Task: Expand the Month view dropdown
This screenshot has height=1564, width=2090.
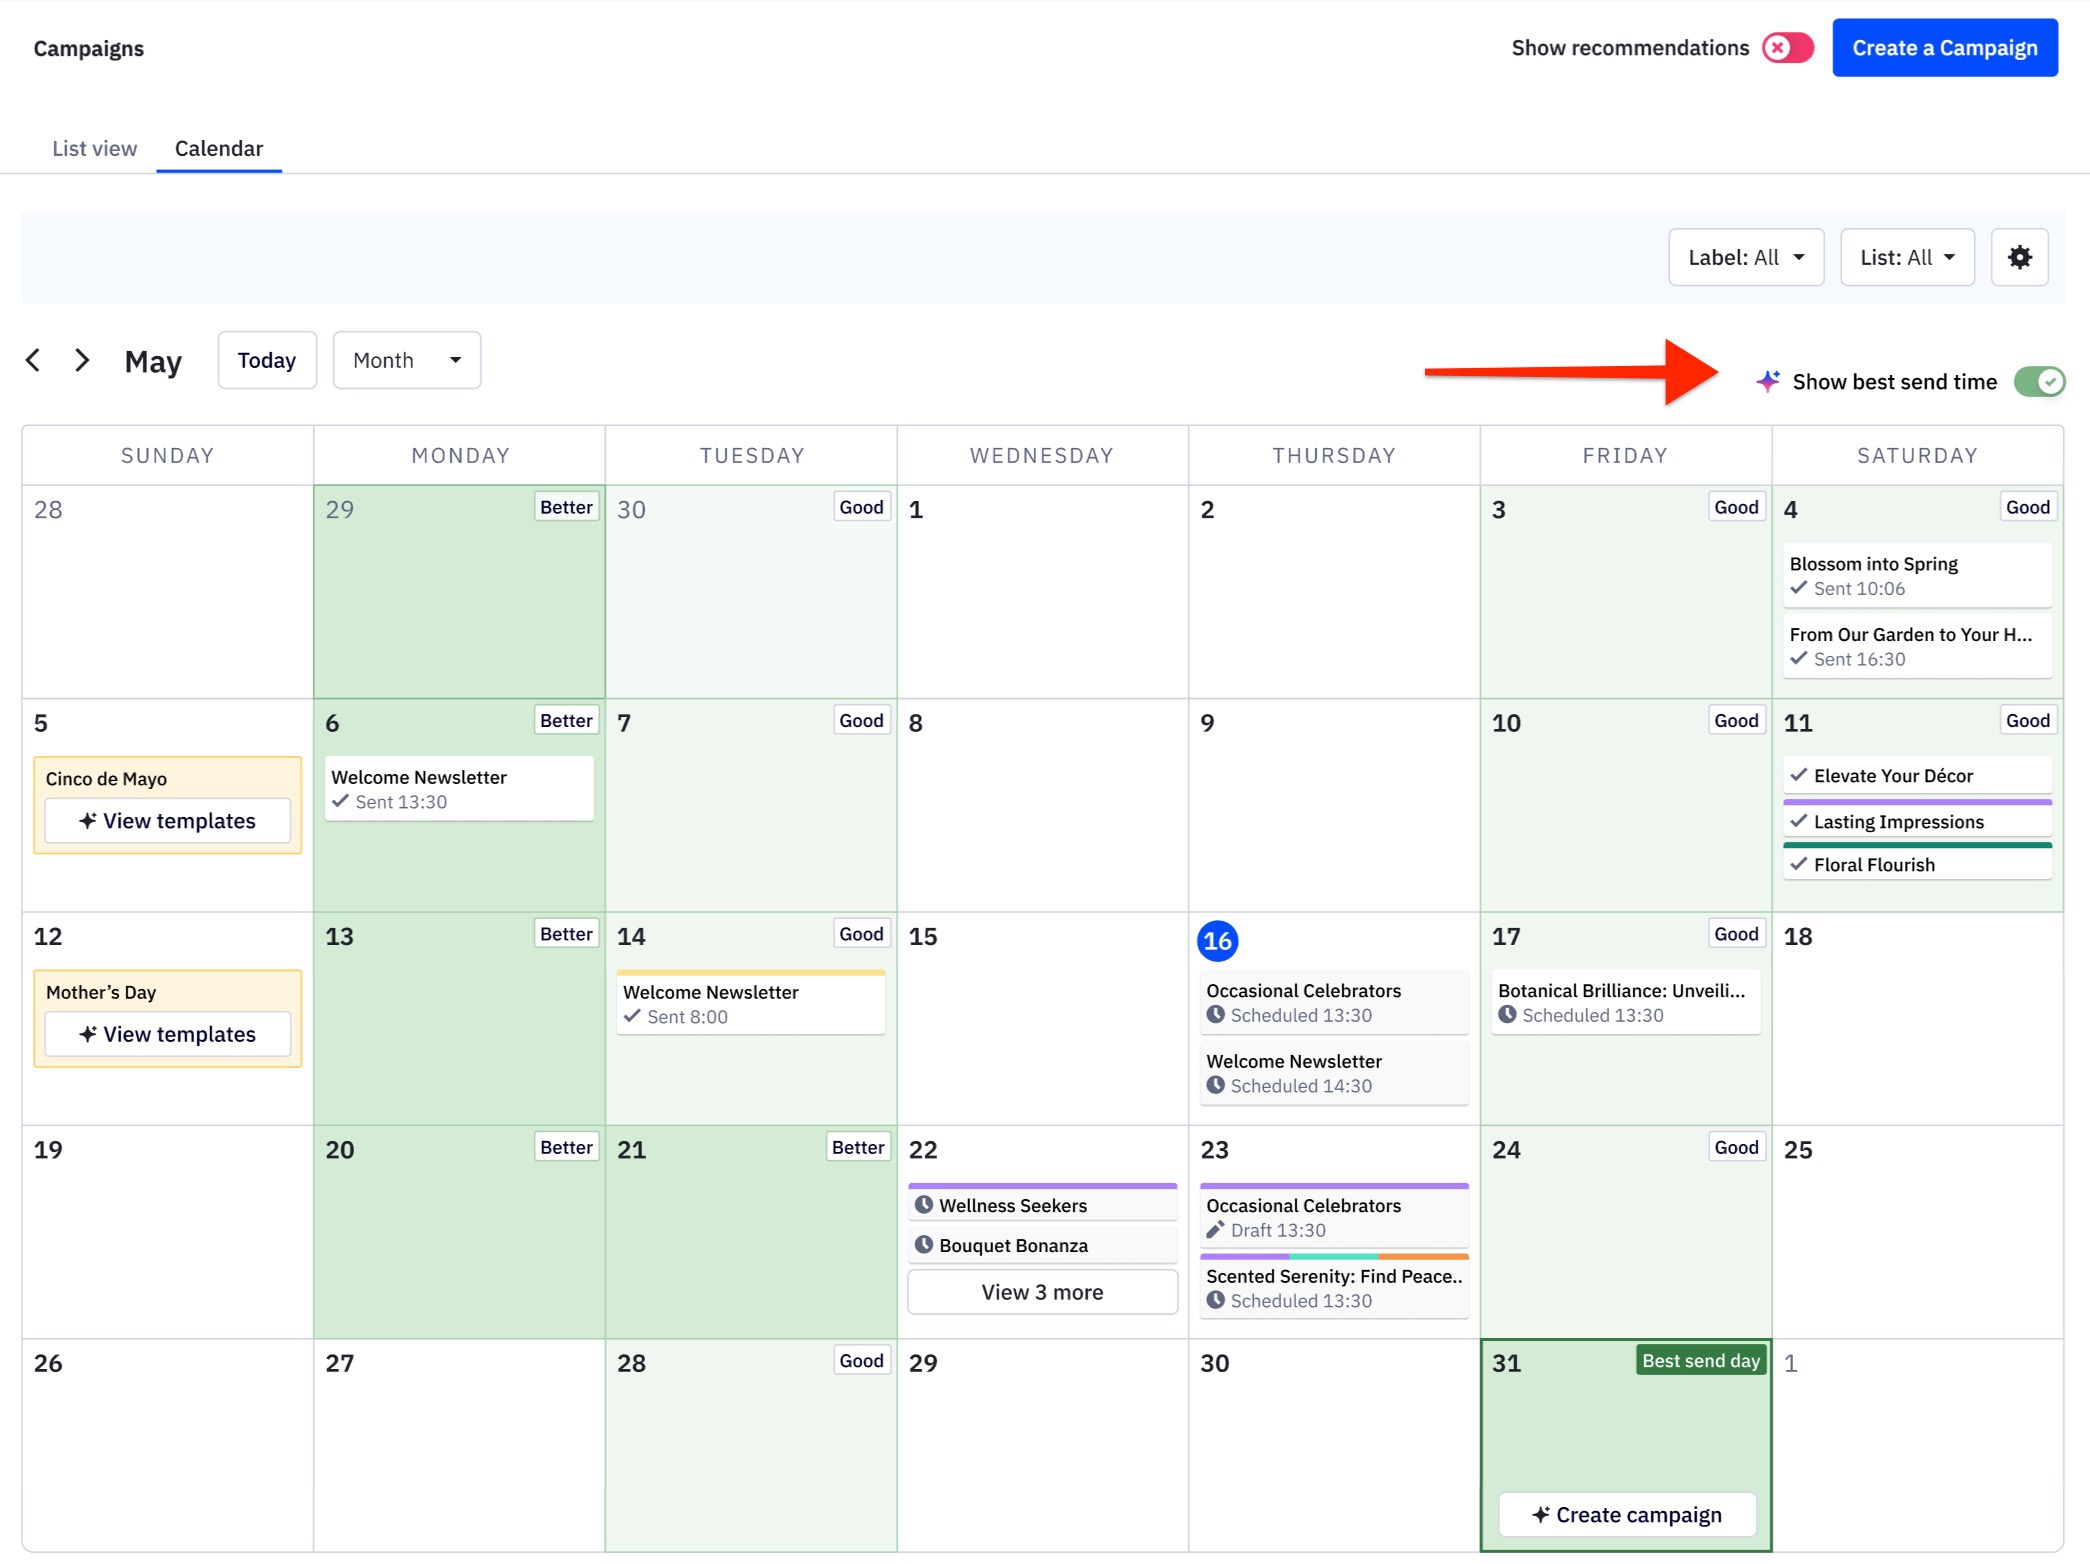Action: 406,359
